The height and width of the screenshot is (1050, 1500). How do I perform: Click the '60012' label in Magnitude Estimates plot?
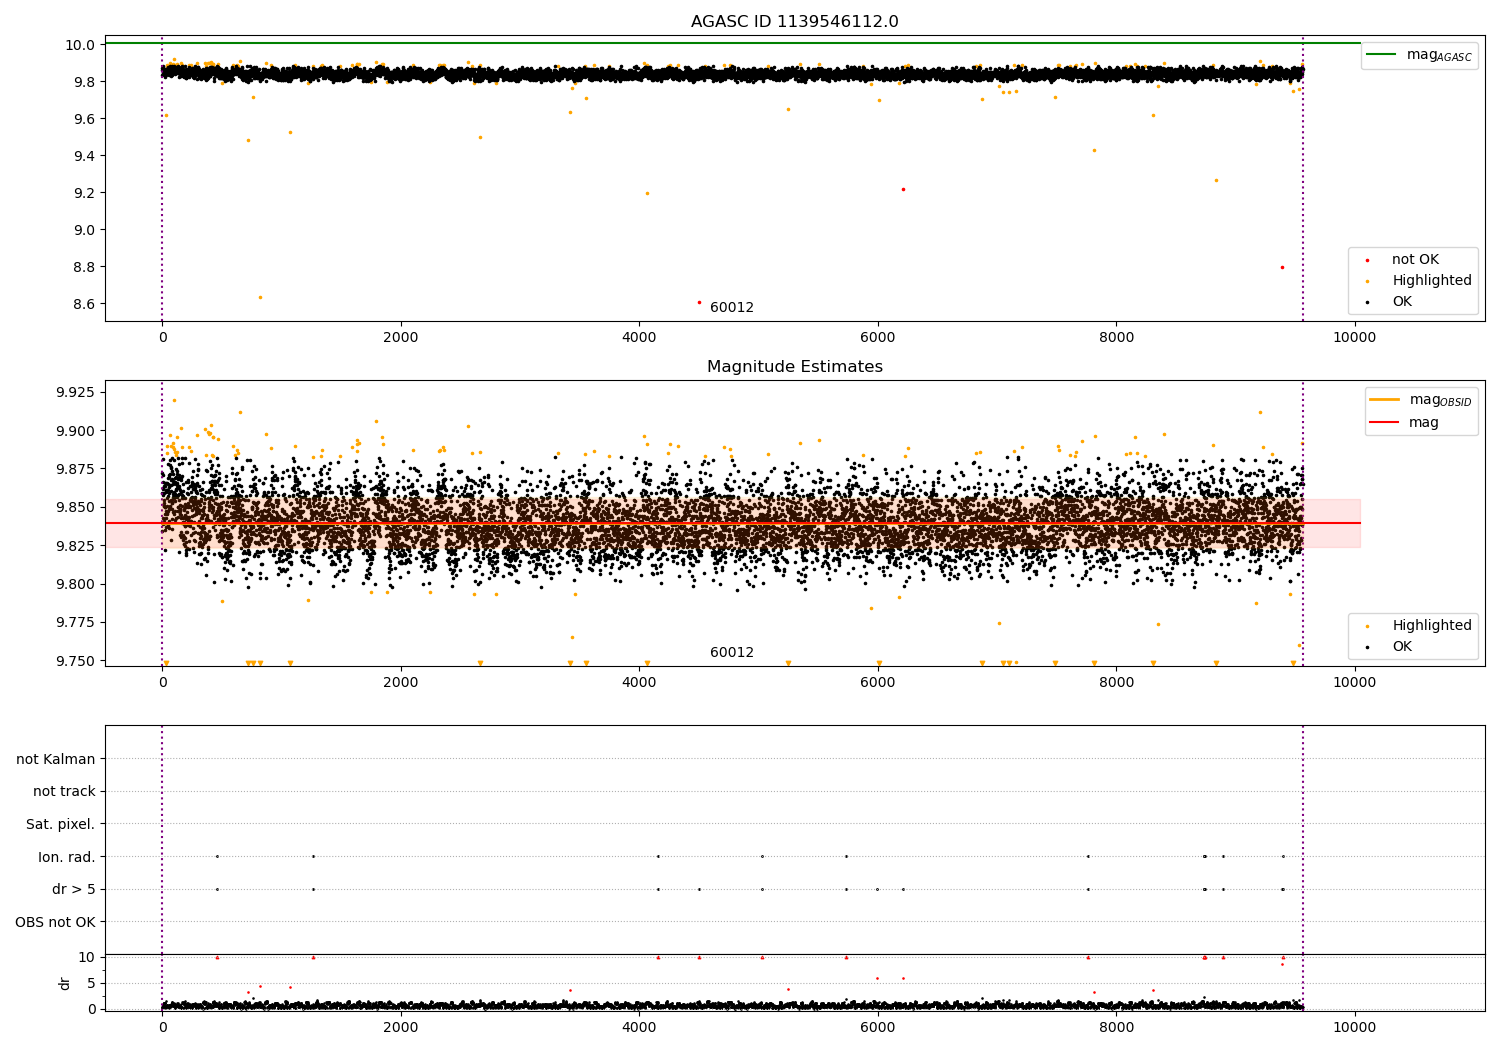(x=732, y=653)
